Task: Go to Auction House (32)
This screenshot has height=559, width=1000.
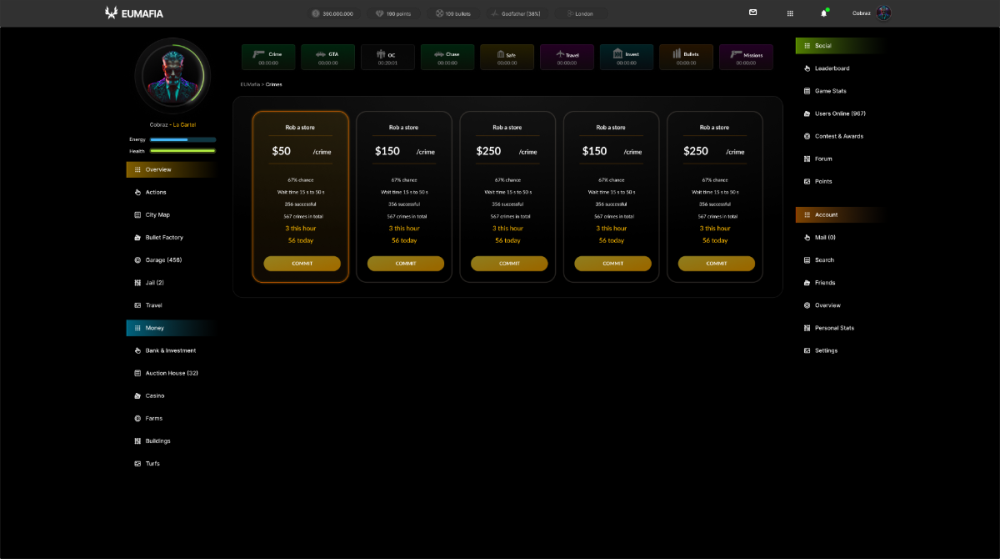Action: pyautogui.click(x=171, y=373)
